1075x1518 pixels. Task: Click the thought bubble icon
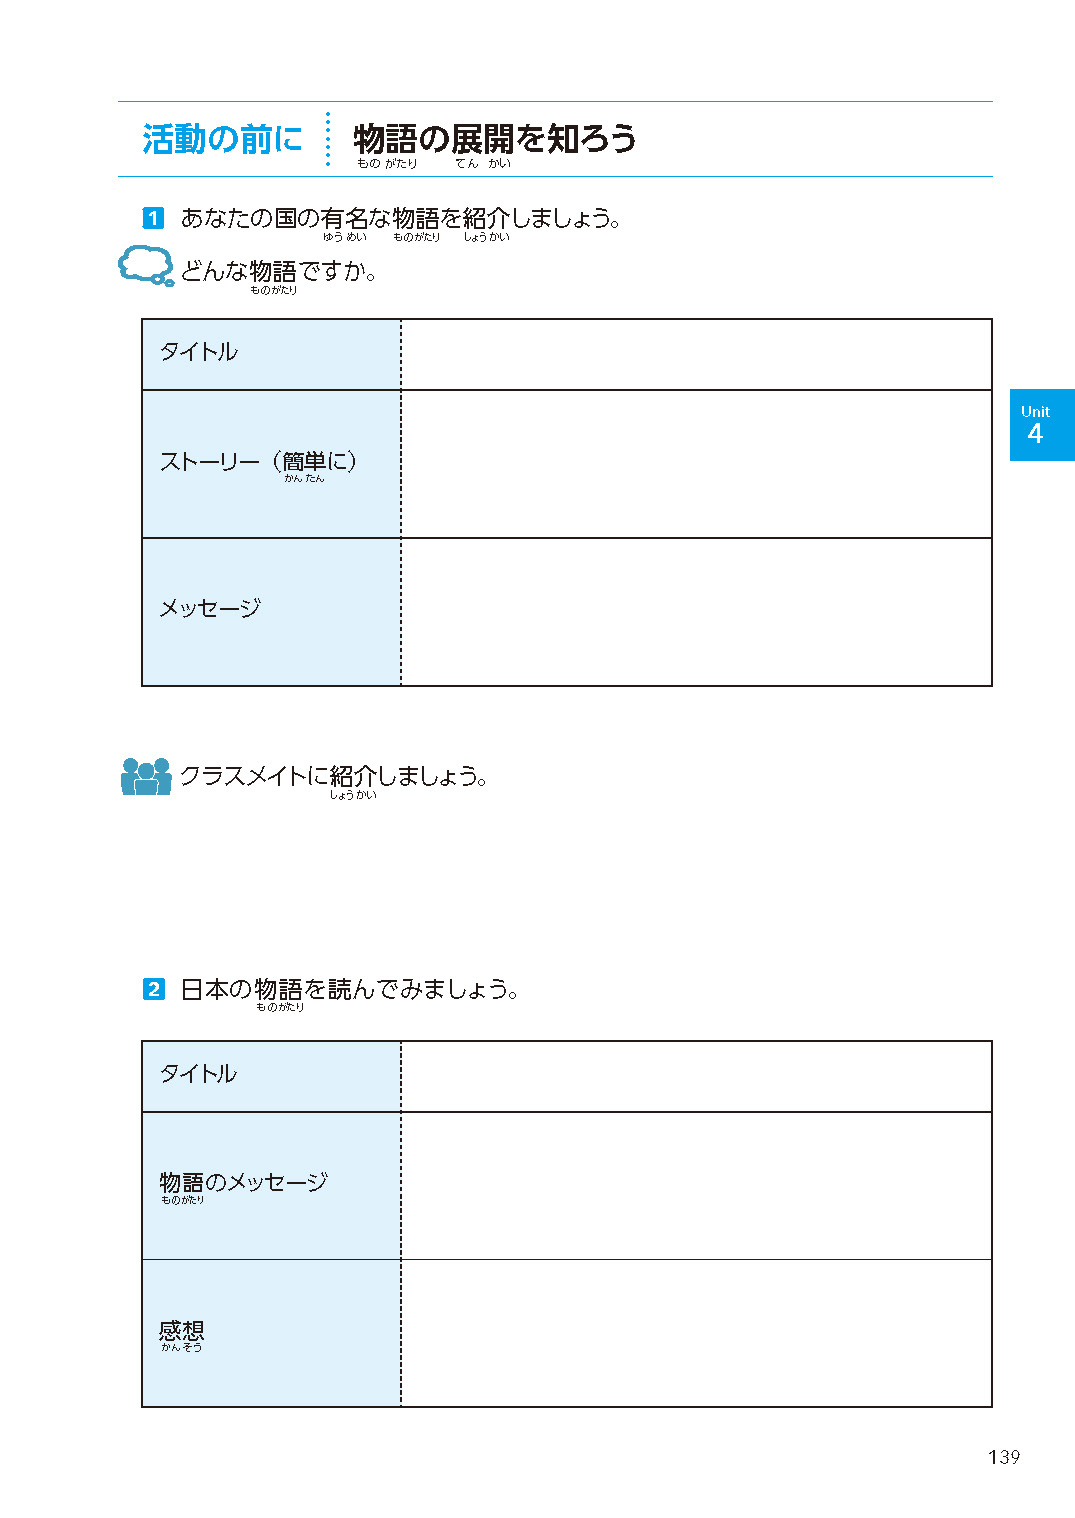pyautogui.click(x=146, y=266)
